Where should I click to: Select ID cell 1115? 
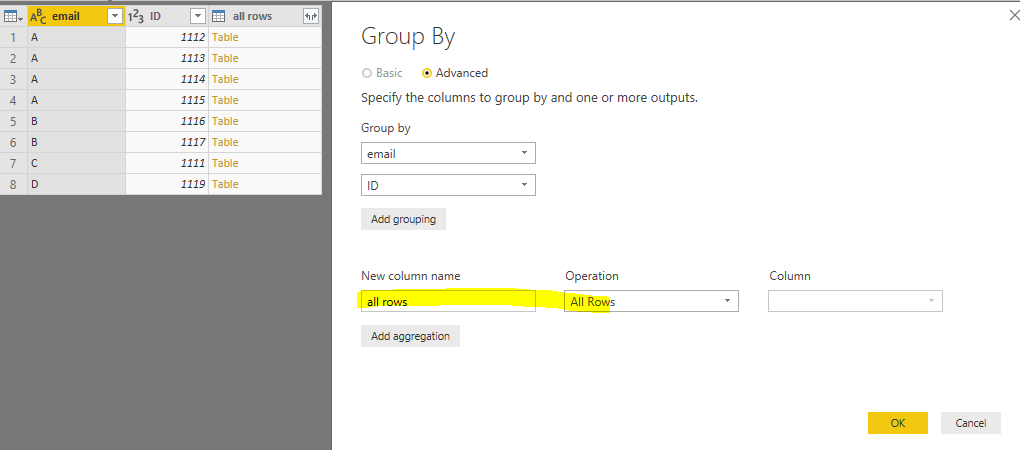167,100
